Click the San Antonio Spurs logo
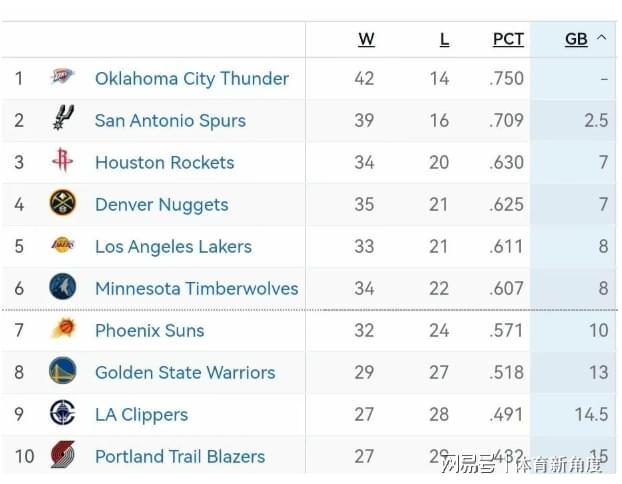 63,120
